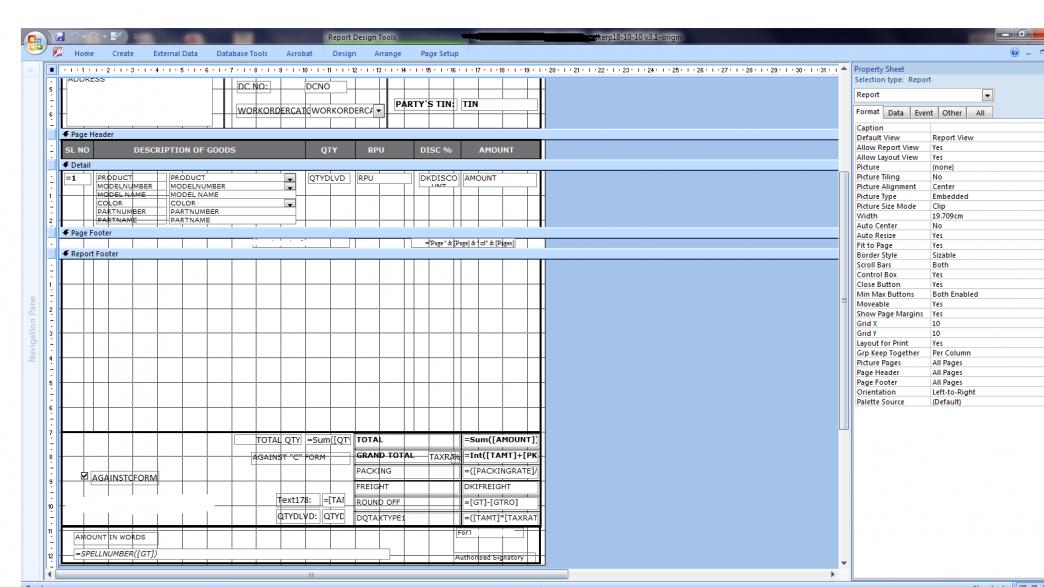Image resolution: width=1044 pixels, height=587 pixels.
Task: Open the Database Tools ribbon tab
Action: coord(242,53)
